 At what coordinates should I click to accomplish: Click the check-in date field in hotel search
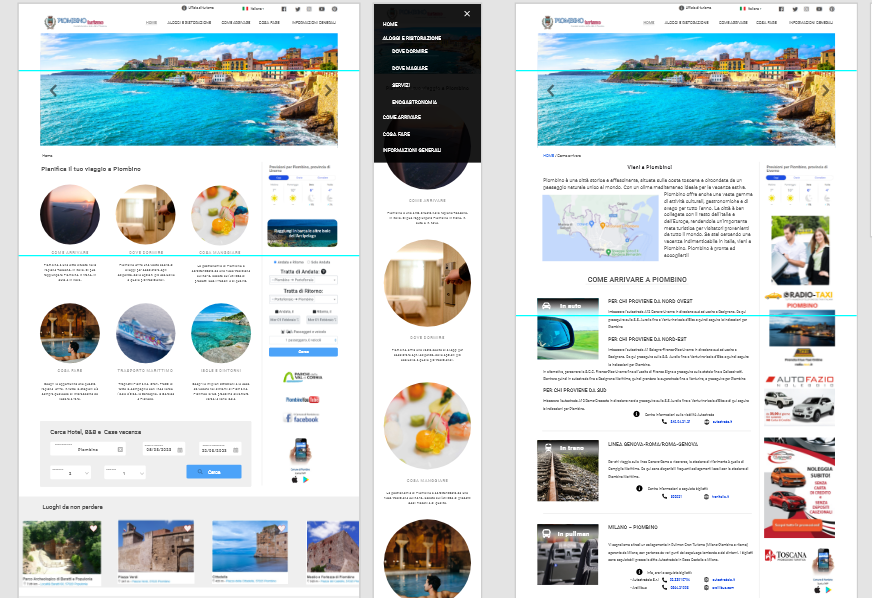(163, 450)
